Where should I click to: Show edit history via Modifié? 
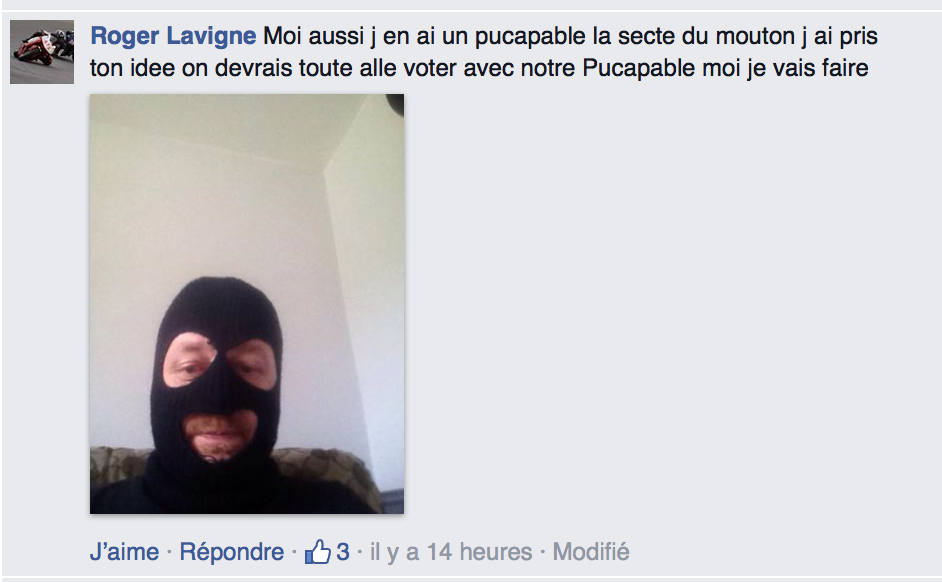591,551
